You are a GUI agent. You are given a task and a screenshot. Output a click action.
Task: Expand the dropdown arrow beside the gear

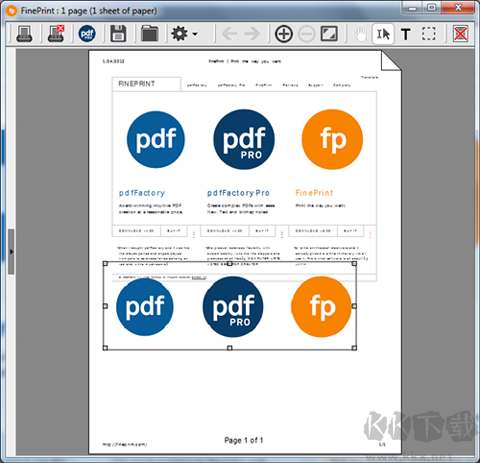click(x=195, y=34)
